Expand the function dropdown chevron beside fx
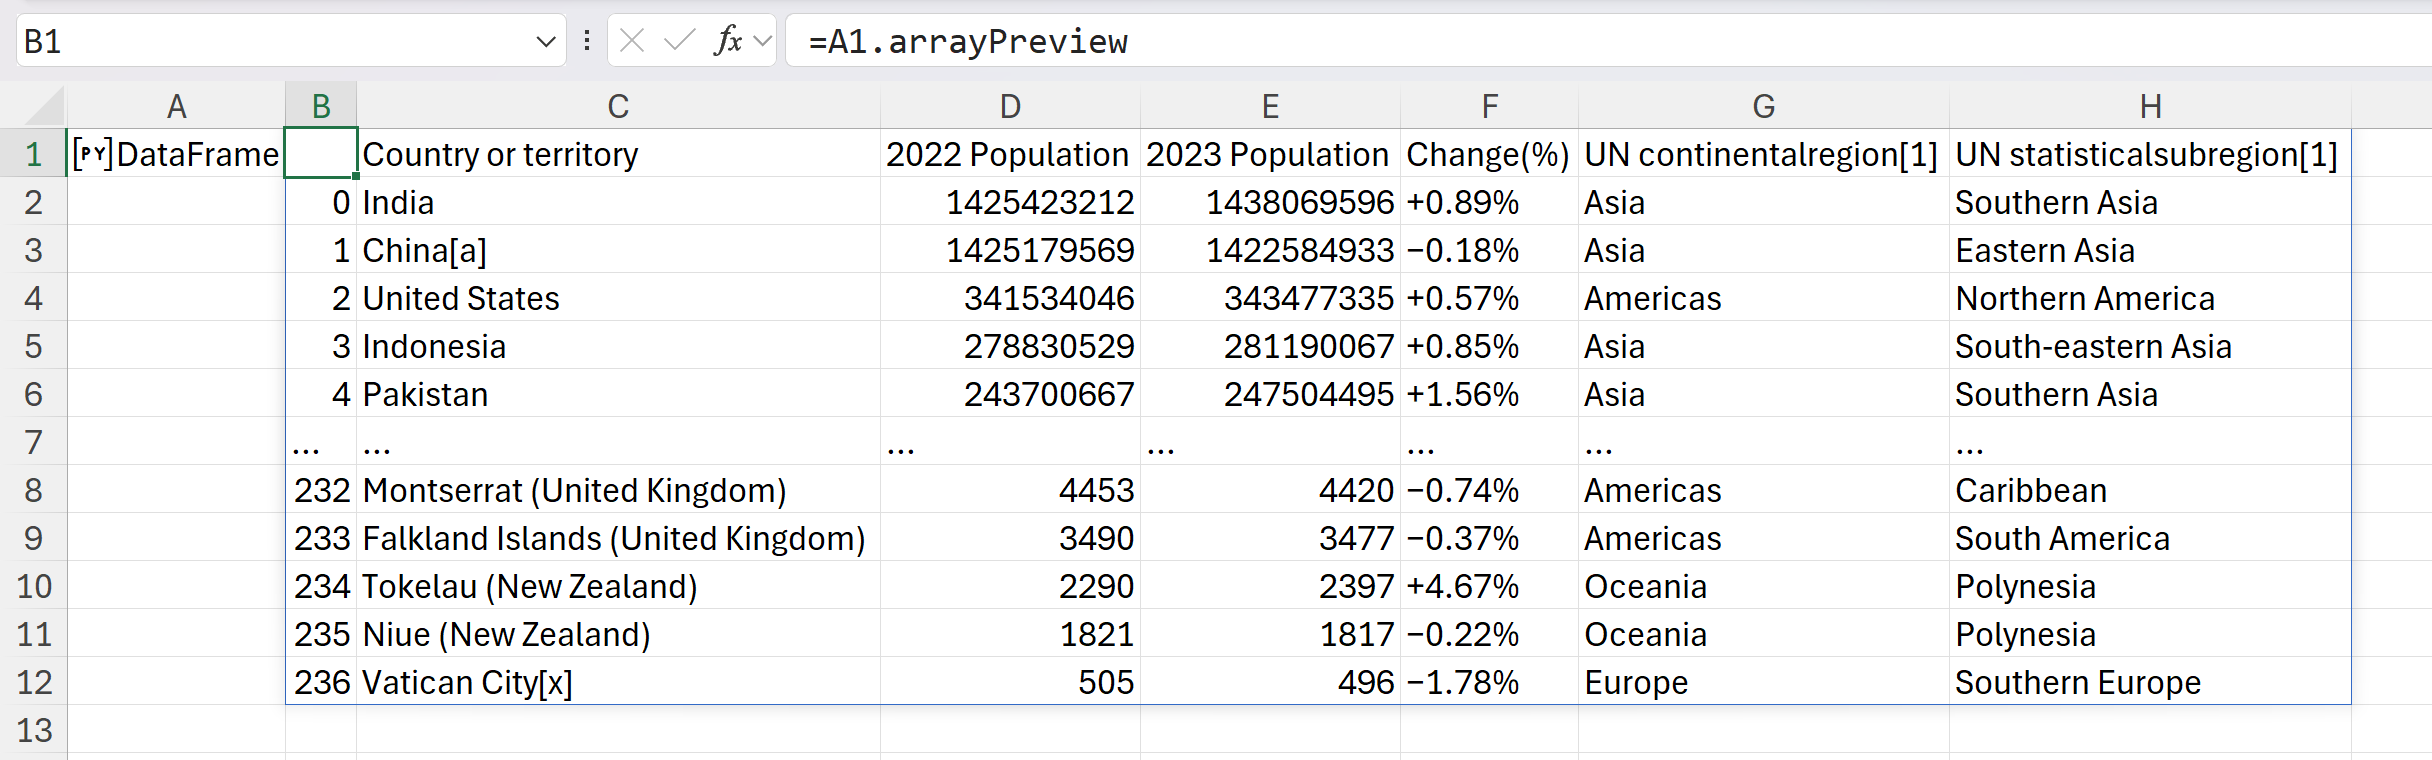The height and width of the screenshot is (760, 2432). (x=763, y=41)
